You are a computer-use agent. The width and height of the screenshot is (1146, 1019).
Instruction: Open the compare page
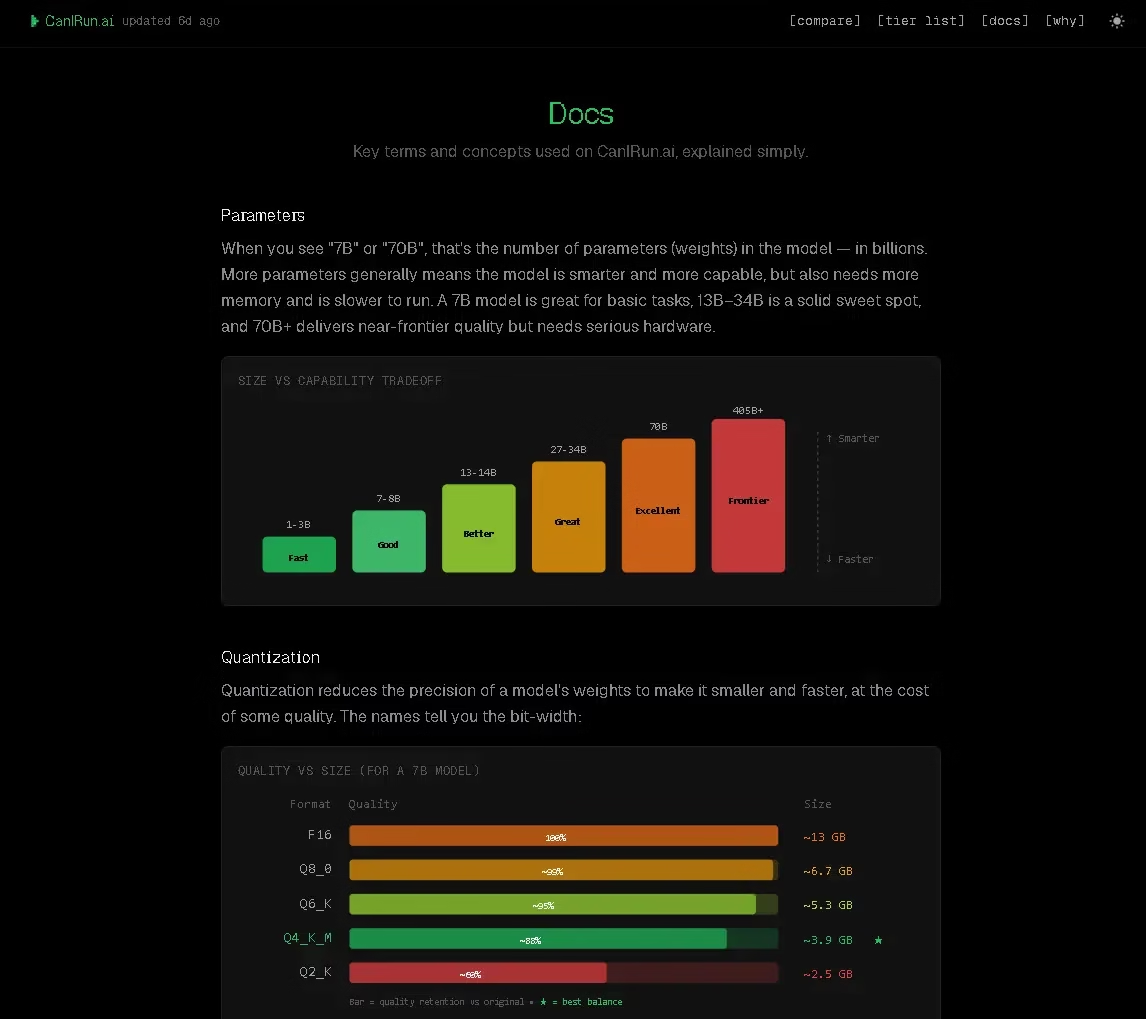[824, 21]
